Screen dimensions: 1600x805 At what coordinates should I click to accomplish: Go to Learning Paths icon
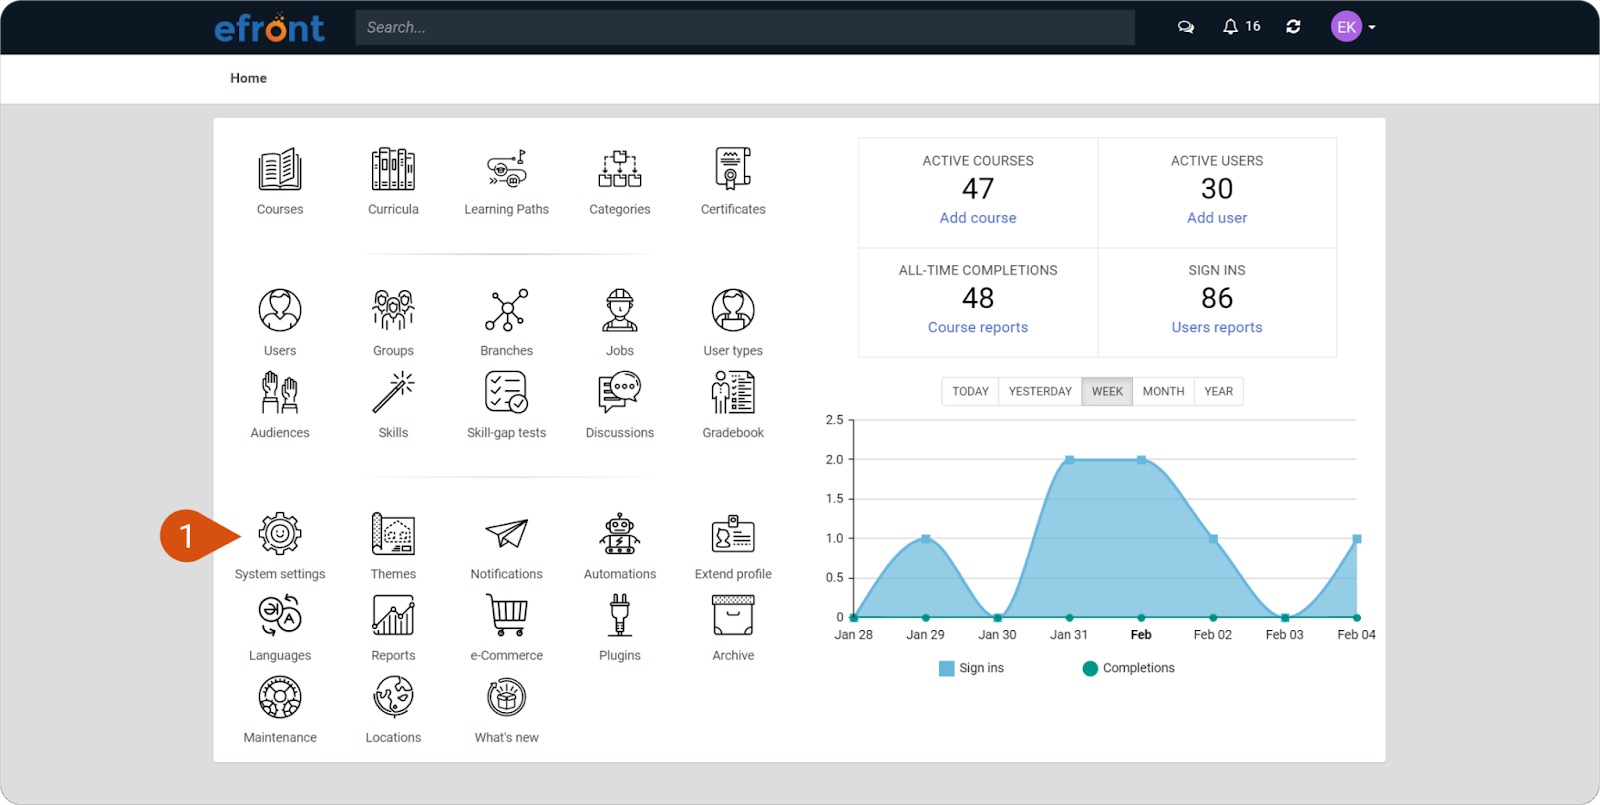(x=506, y=170)
